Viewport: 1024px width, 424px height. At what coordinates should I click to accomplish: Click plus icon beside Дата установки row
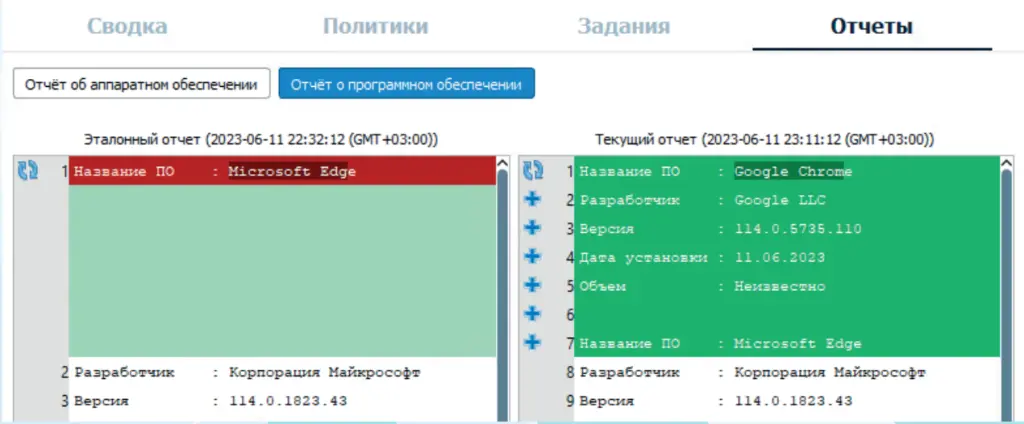(x=534, y=256)
